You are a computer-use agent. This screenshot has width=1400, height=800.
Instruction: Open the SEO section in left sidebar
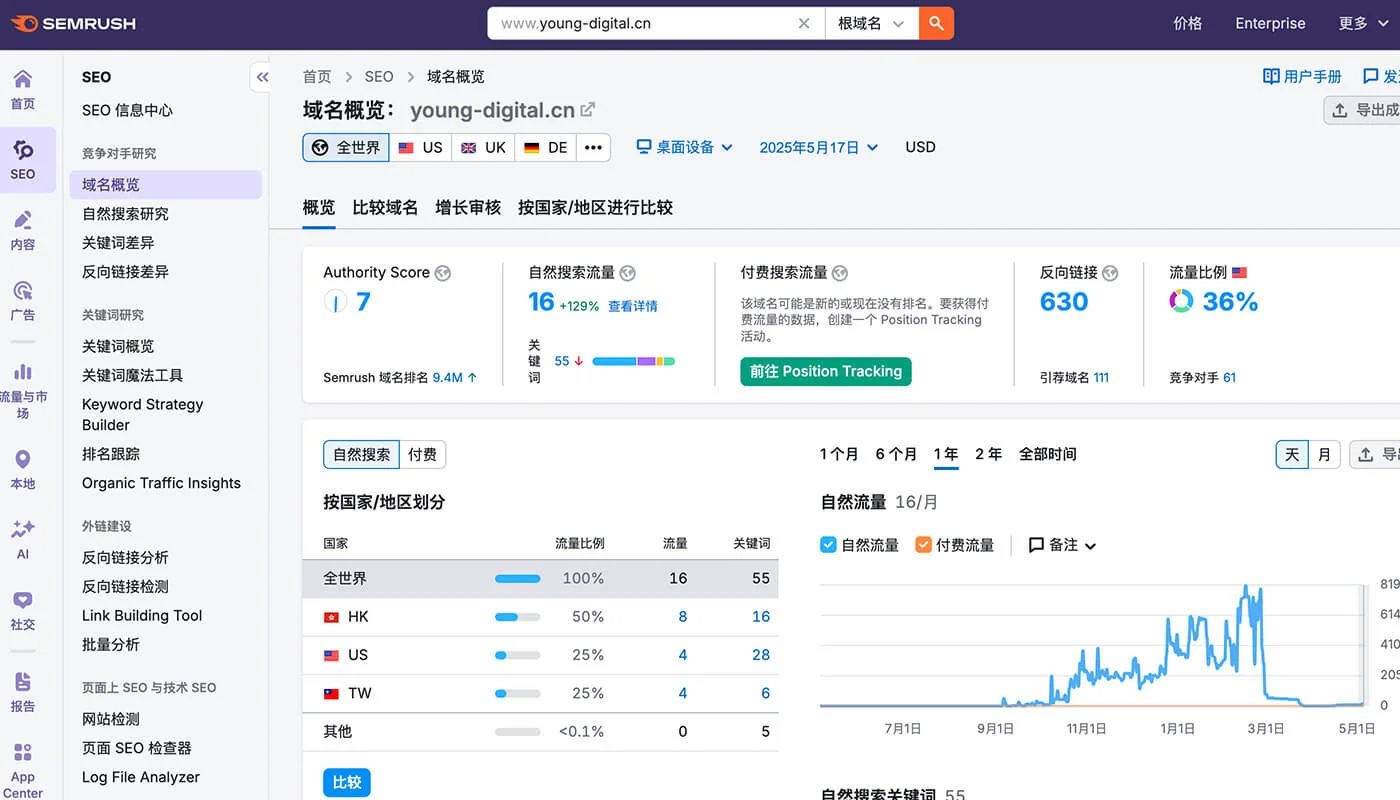(x=23, y=160)
